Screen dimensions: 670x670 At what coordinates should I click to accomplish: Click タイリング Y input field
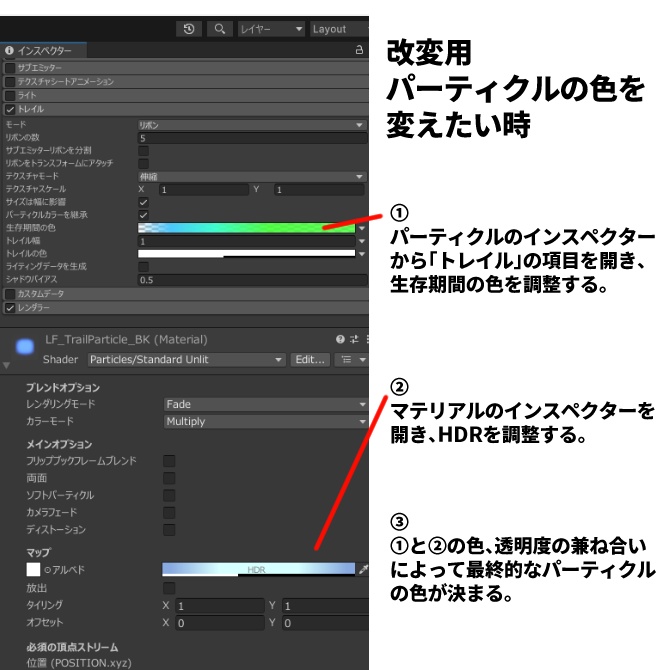[325, 606]
